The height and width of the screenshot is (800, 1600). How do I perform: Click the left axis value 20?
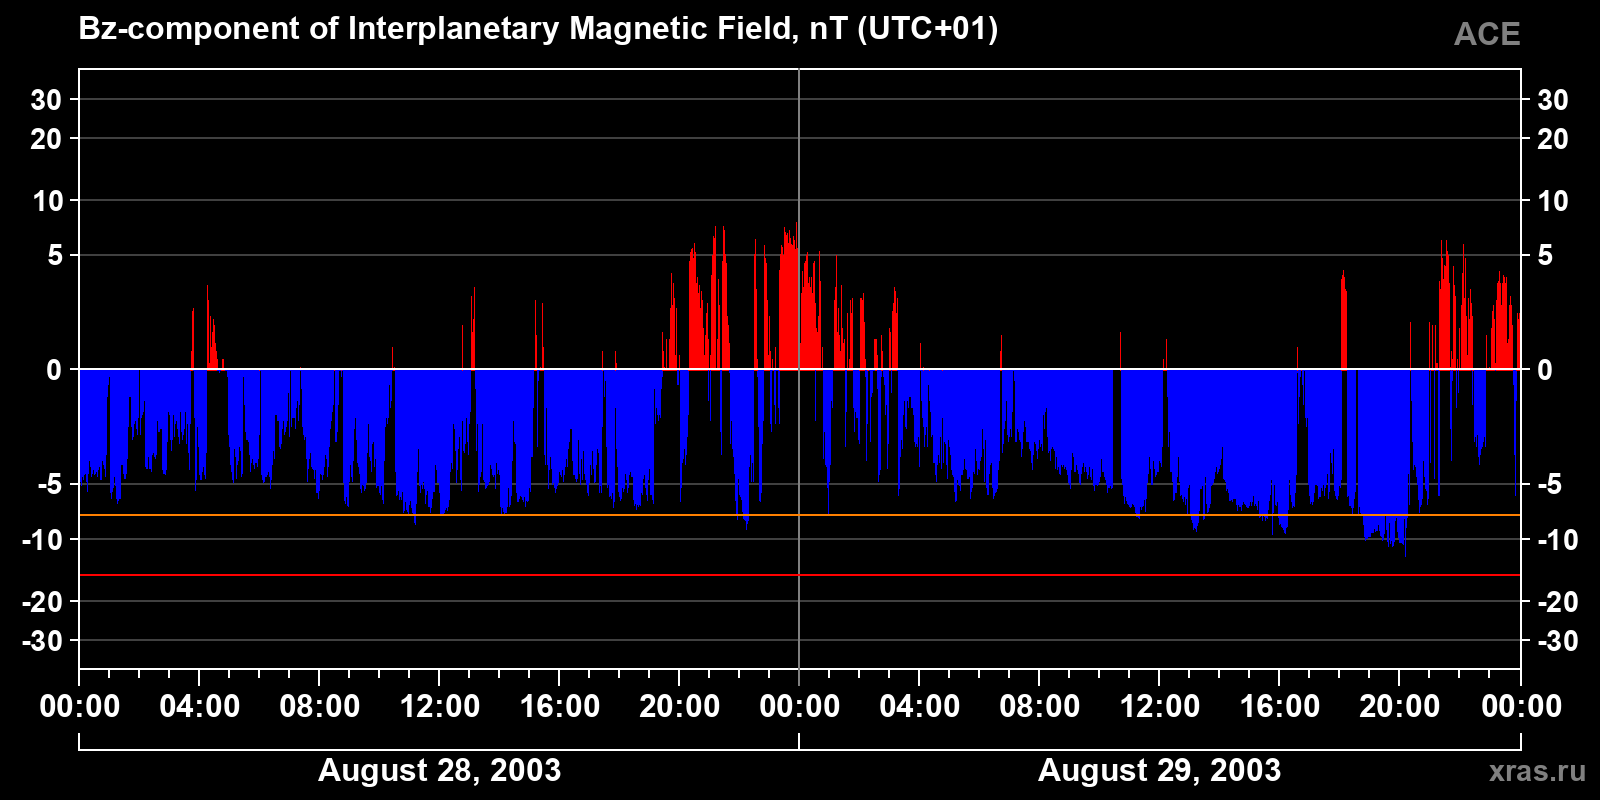[46, 139]
